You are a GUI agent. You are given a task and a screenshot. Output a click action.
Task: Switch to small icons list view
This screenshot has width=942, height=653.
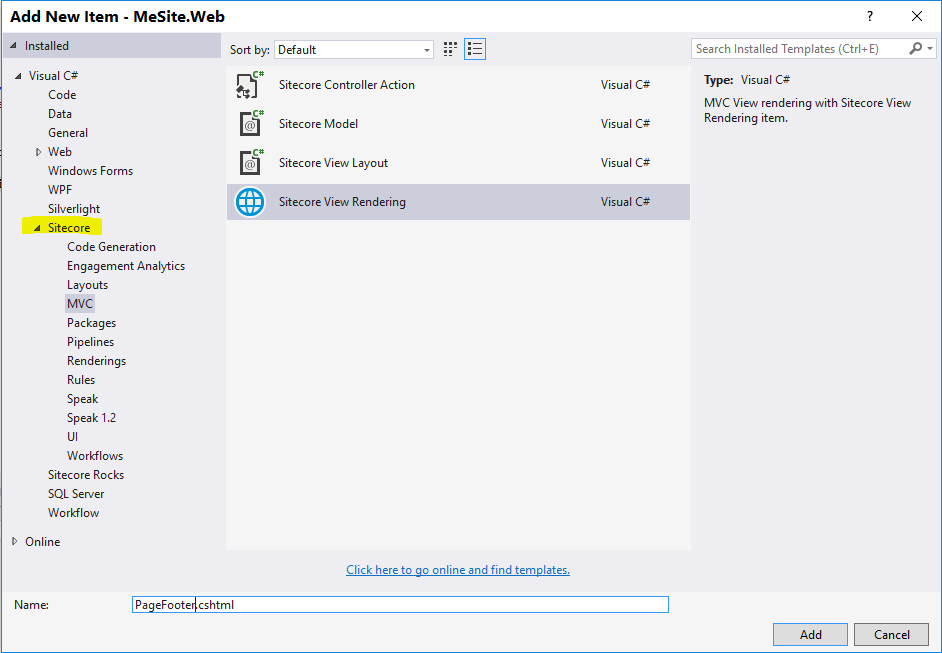(x=475, y=49)
